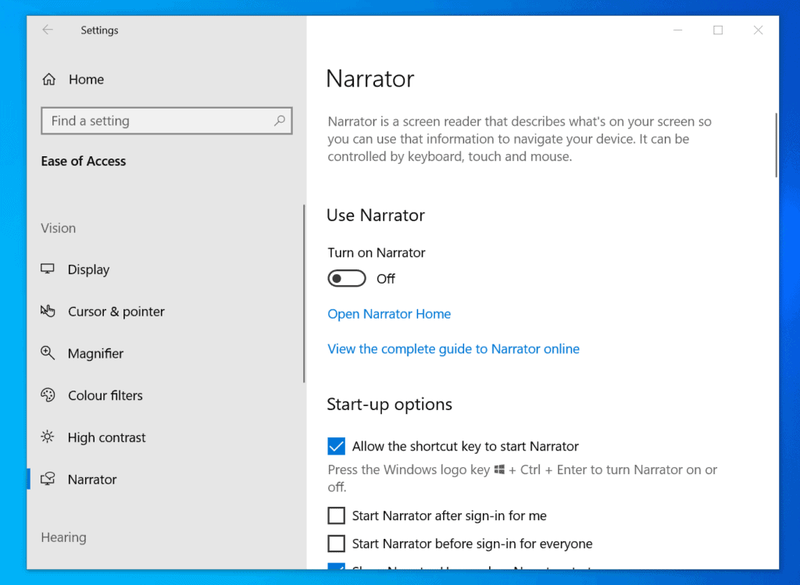Screen dimensions: 800x585
Task: Minimize the Settings window
Action: (x=678, y=30)
